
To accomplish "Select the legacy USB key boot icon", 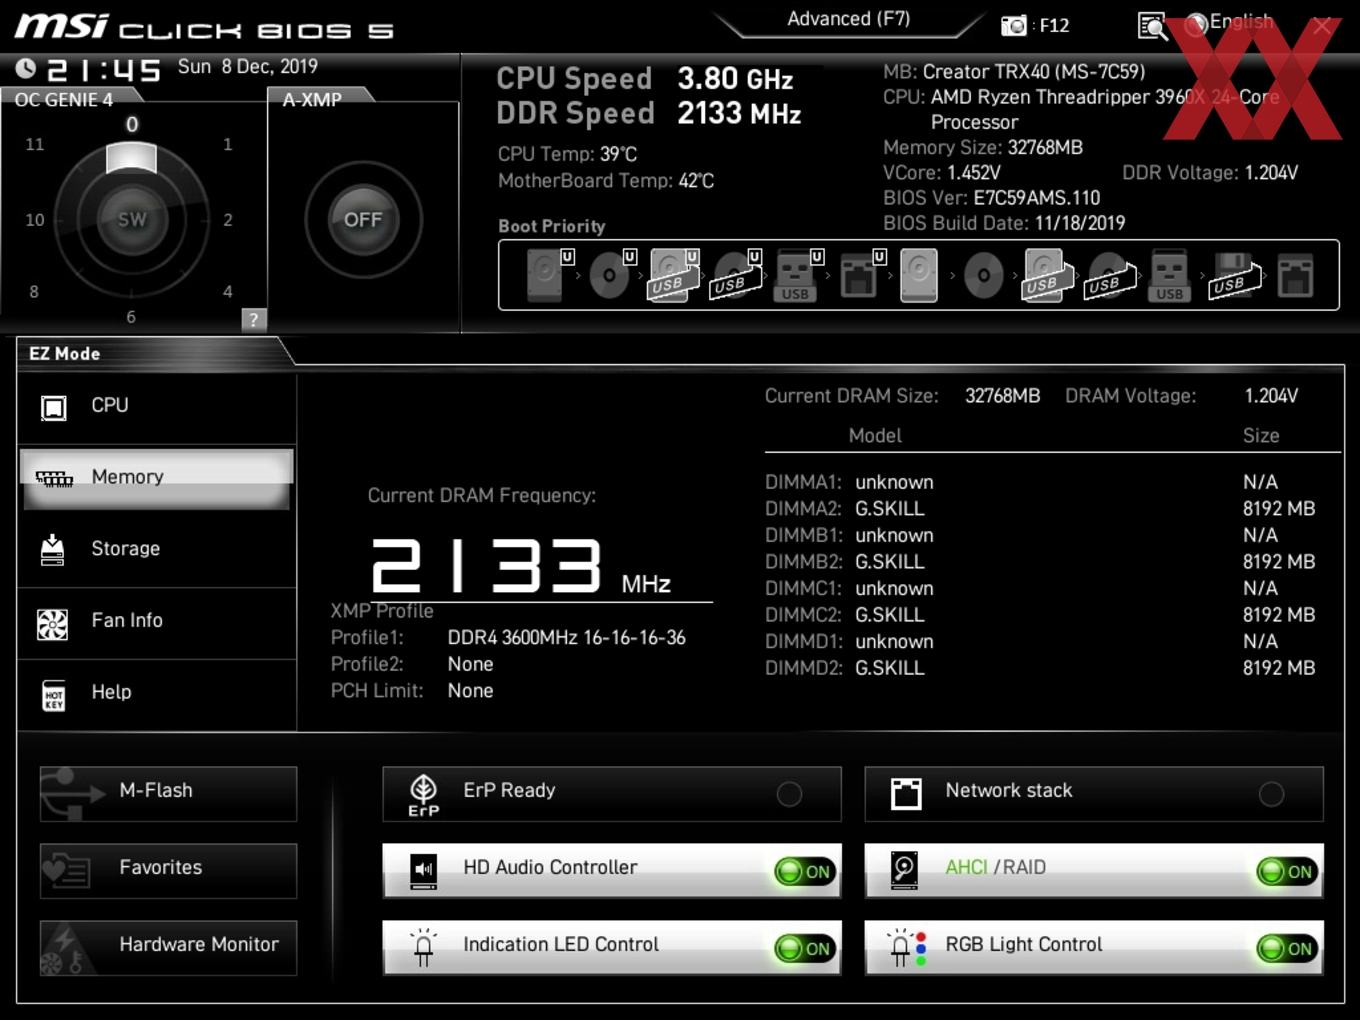I will 1169,275.
